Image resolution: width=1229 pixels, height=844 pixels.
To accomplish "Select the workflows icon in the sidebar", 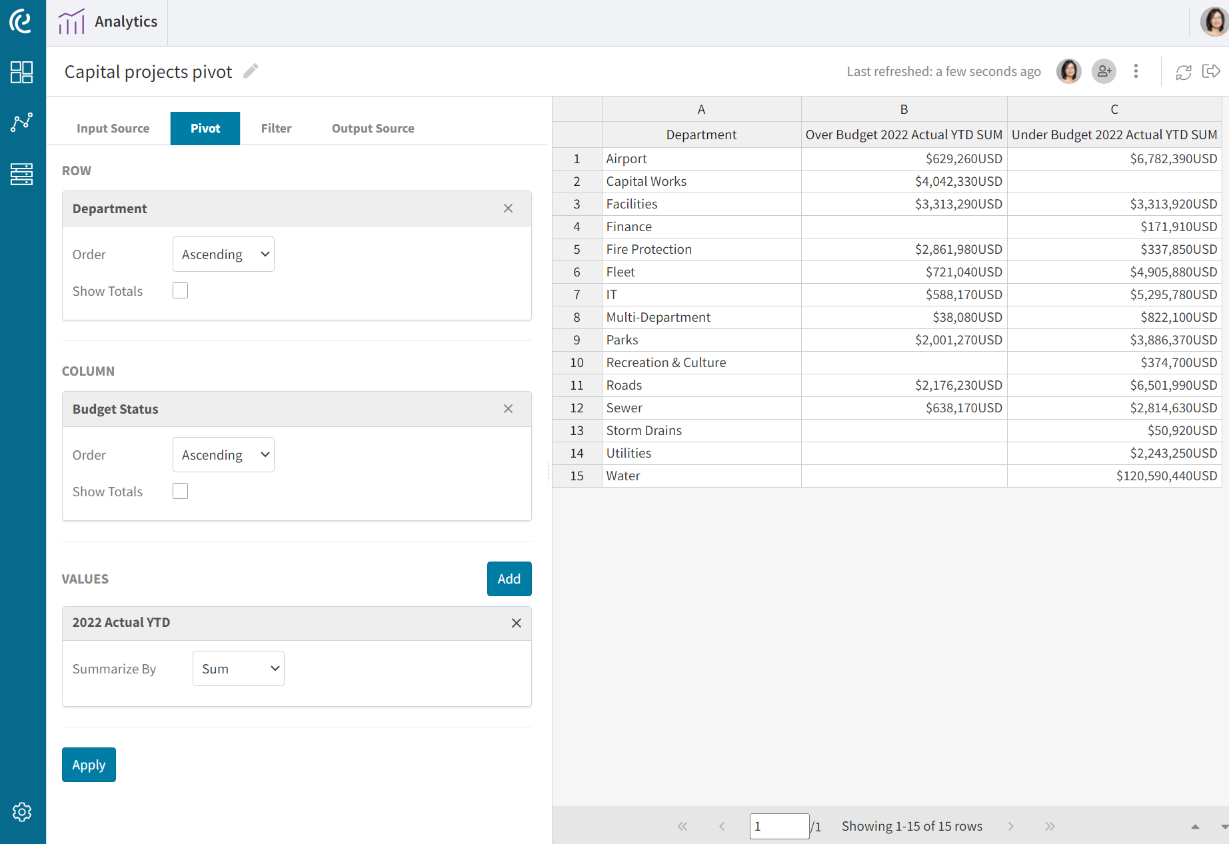I will pos(22,122).
